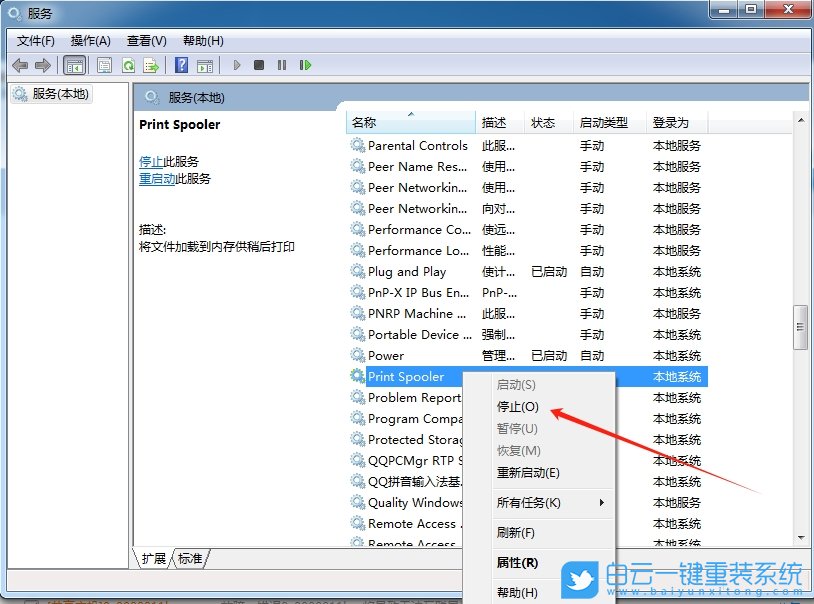Click the stop service square icon

[258, 65]
